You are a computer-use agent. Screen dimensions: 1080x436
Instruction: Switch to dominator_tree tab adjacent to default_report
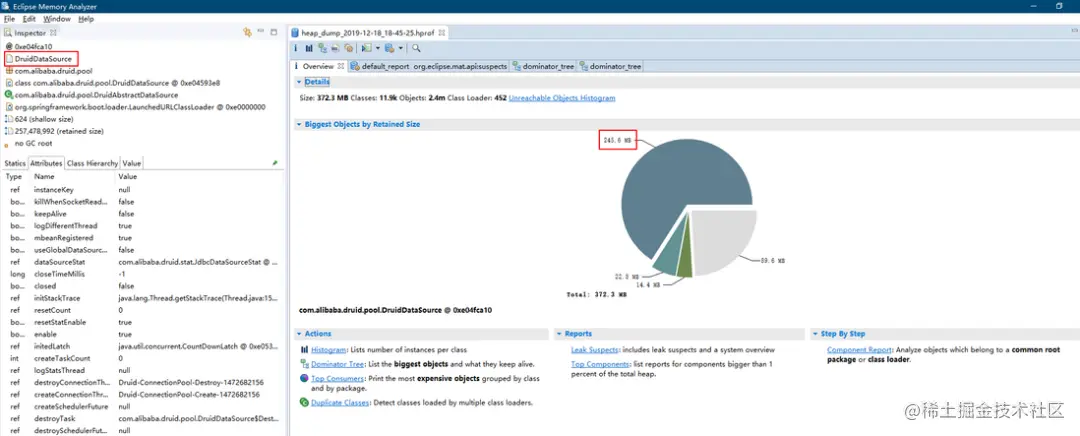pyautogui.click(x=543, y=67)
